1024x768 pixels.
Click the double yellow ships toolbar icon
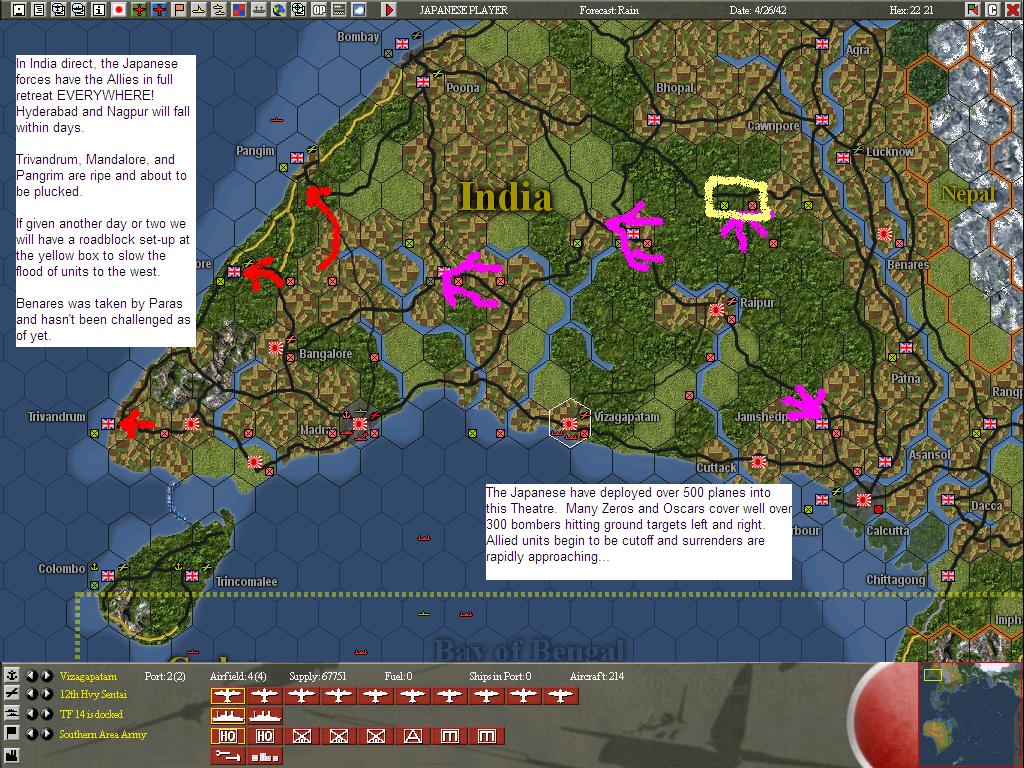[219, 10]
